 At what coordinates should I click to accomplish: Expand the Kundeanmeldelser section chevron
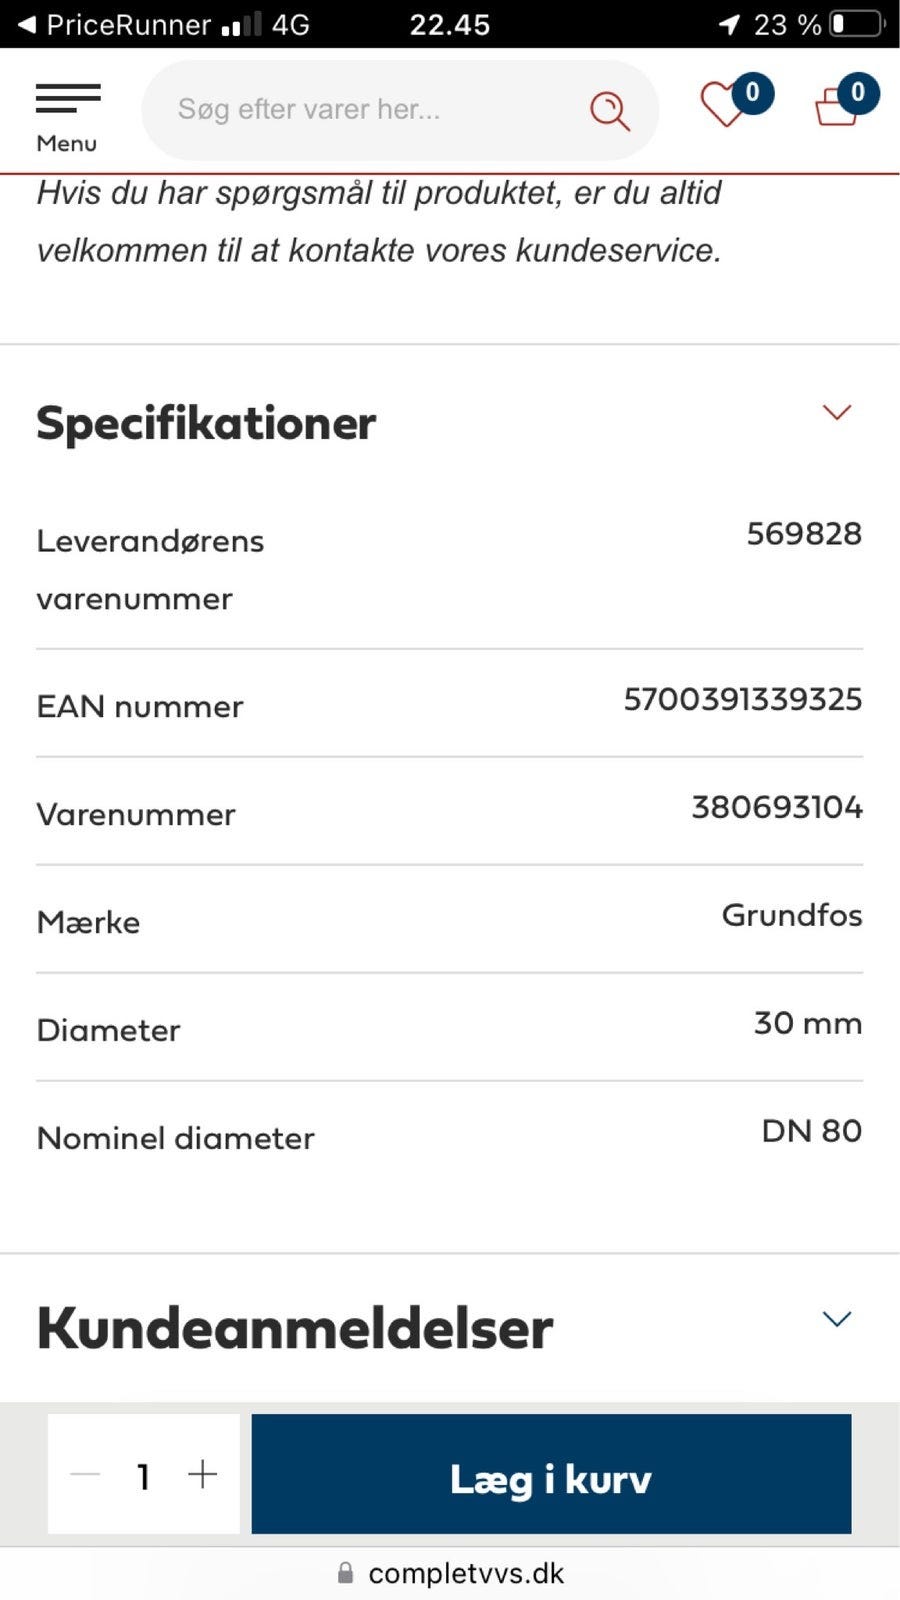(836, 1319)
